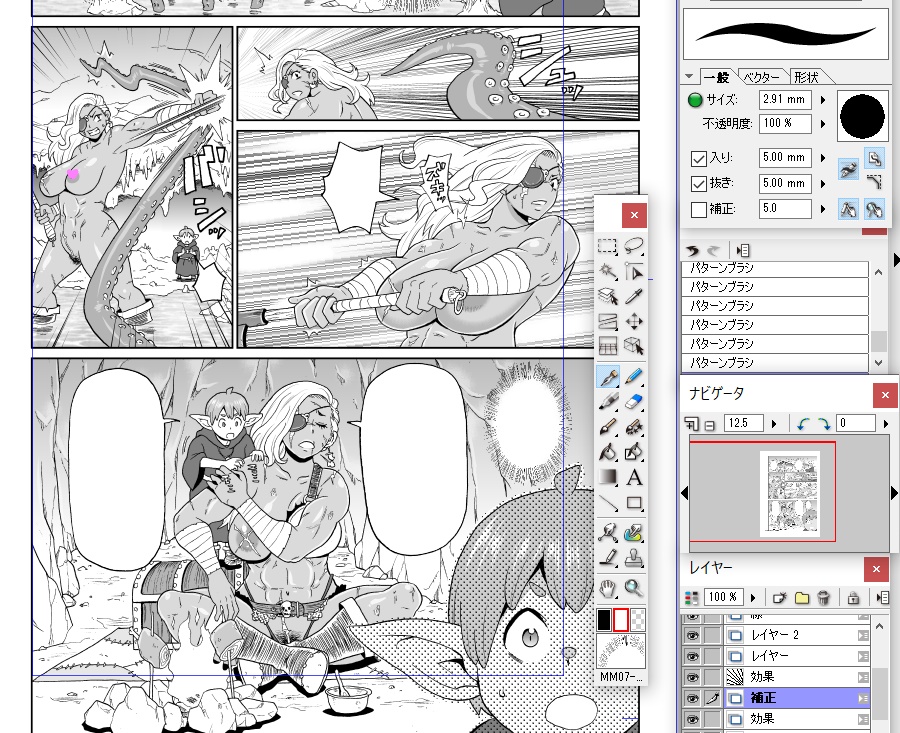Click the Navigator page thumbnail
Image resolution: width=900 pixels, height=733 pixels.
pos(790,494)
